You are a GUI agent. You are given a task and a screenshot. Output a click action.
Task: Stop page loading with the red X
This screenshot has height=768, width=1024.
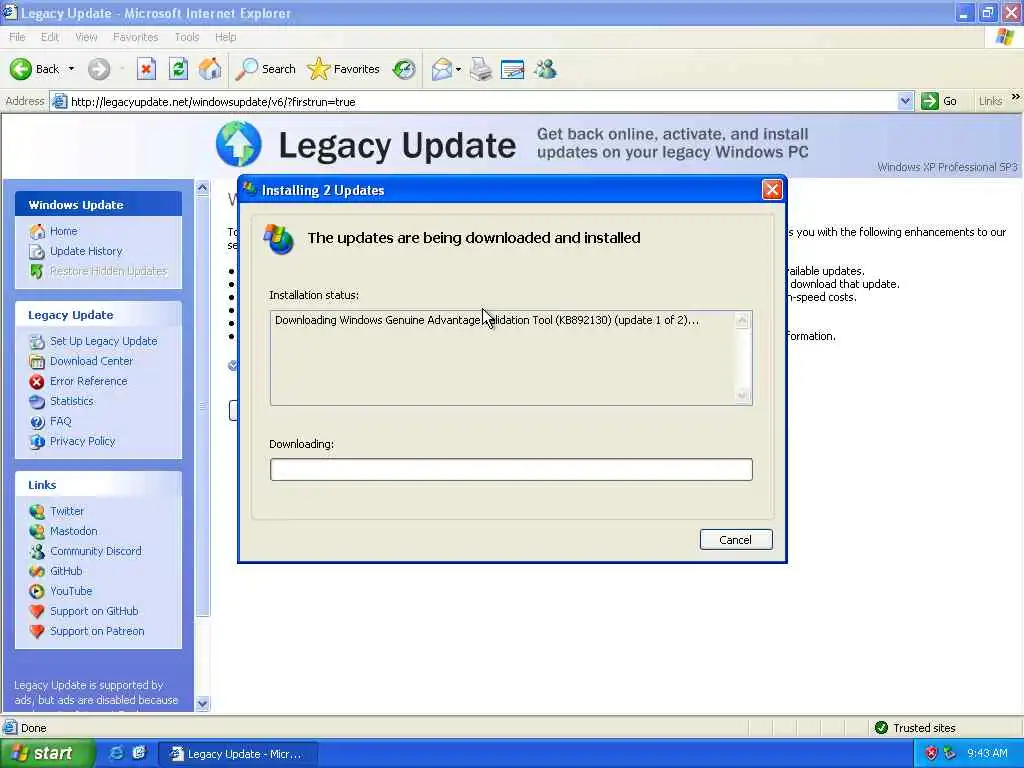coord(146,69)
